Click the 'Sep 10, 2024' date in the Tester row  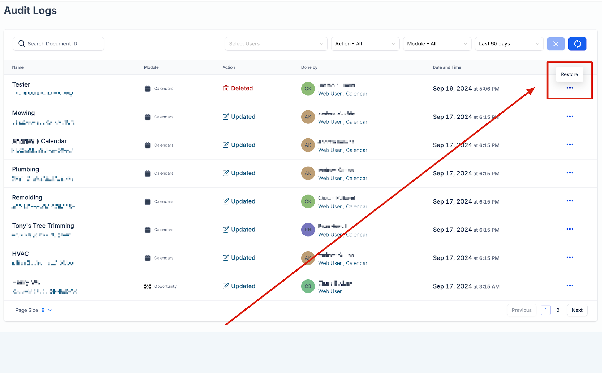[x=452, y=89]
